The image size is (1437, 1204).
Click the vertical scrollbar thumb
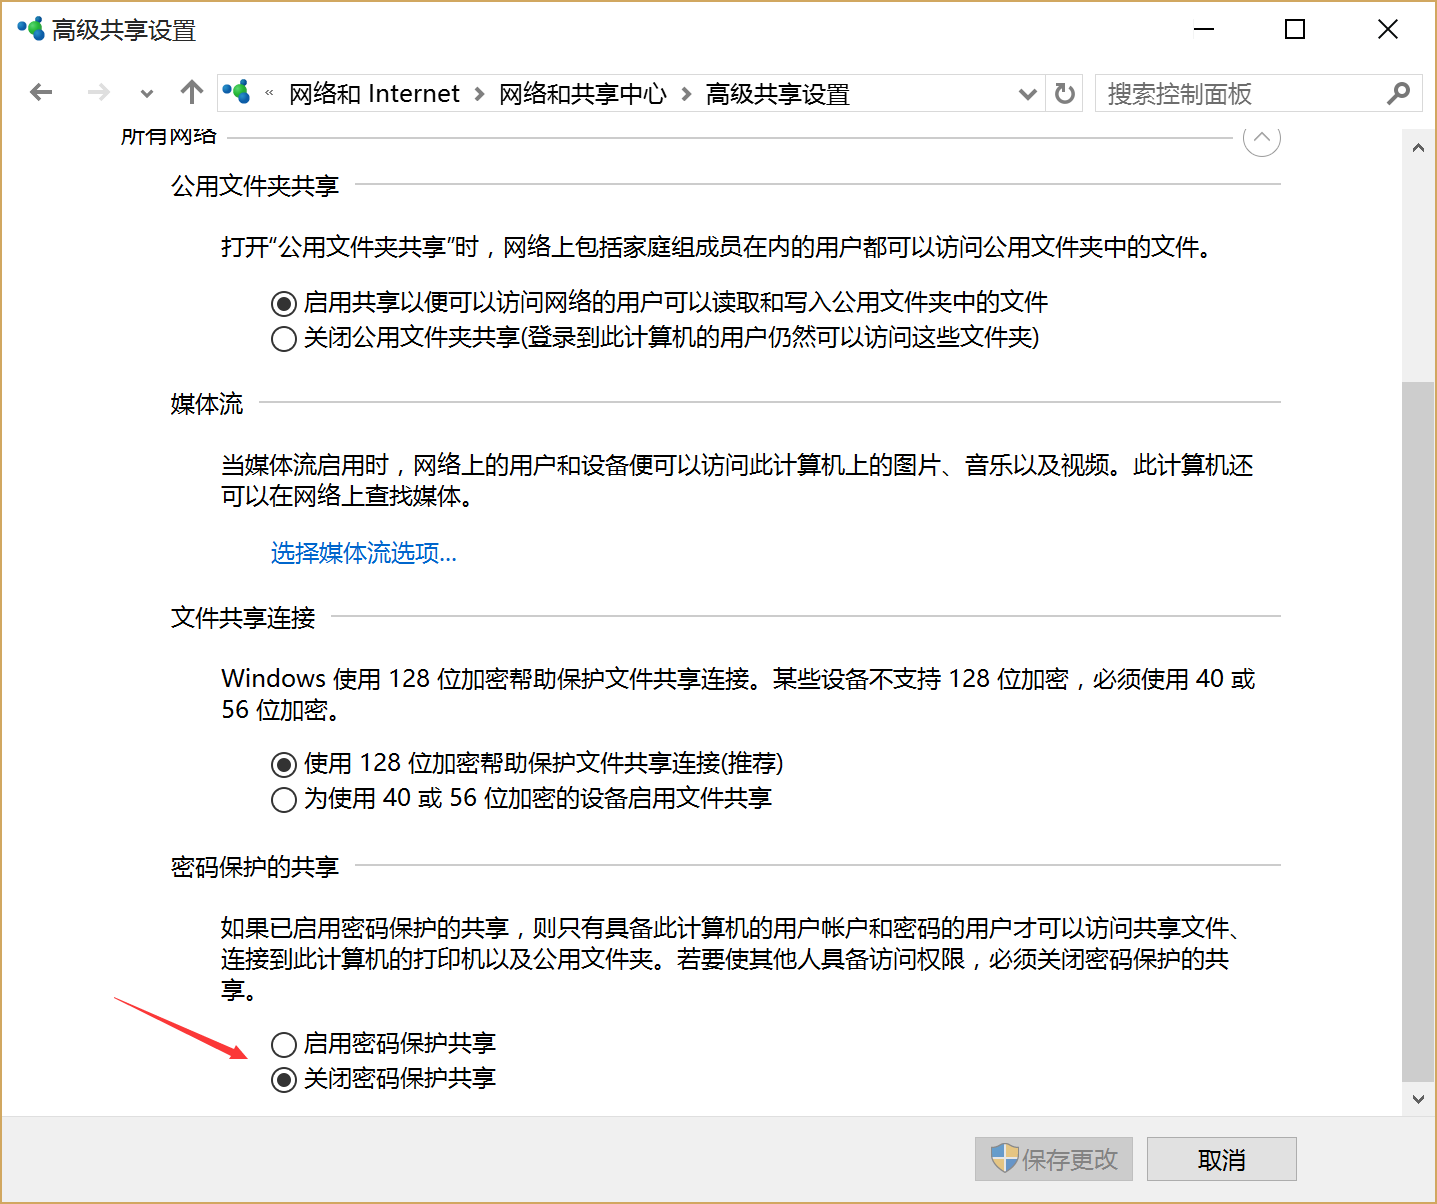click(x=1418, y=731)
